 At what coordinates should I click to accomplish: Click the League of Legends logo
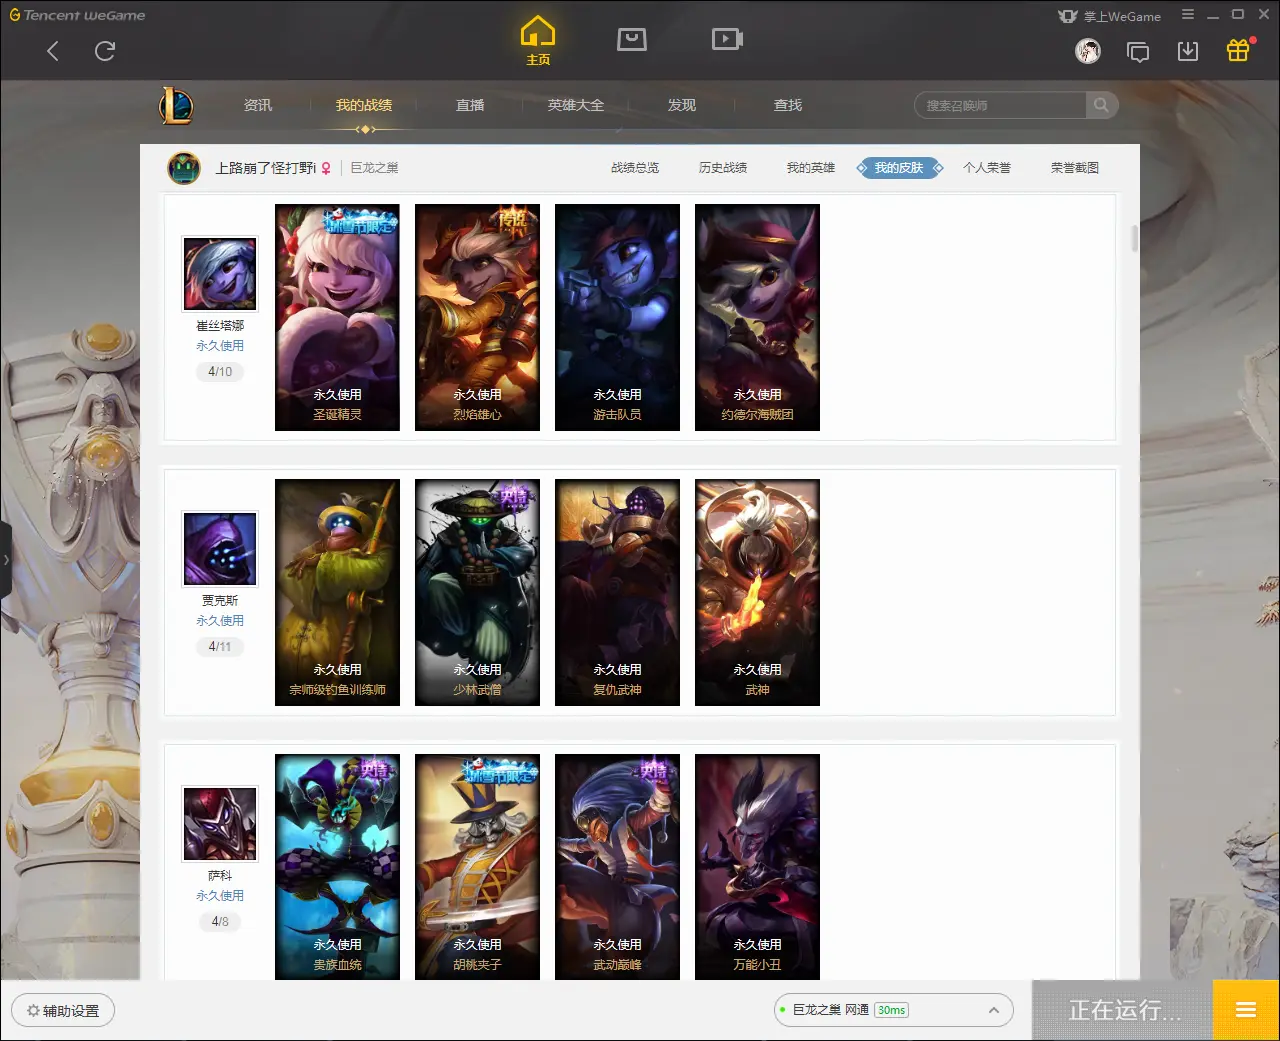coord(176,105)
